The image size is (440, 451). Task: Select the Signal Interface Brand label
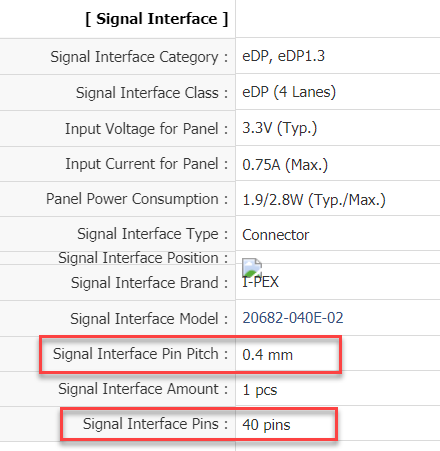[149, 283]
